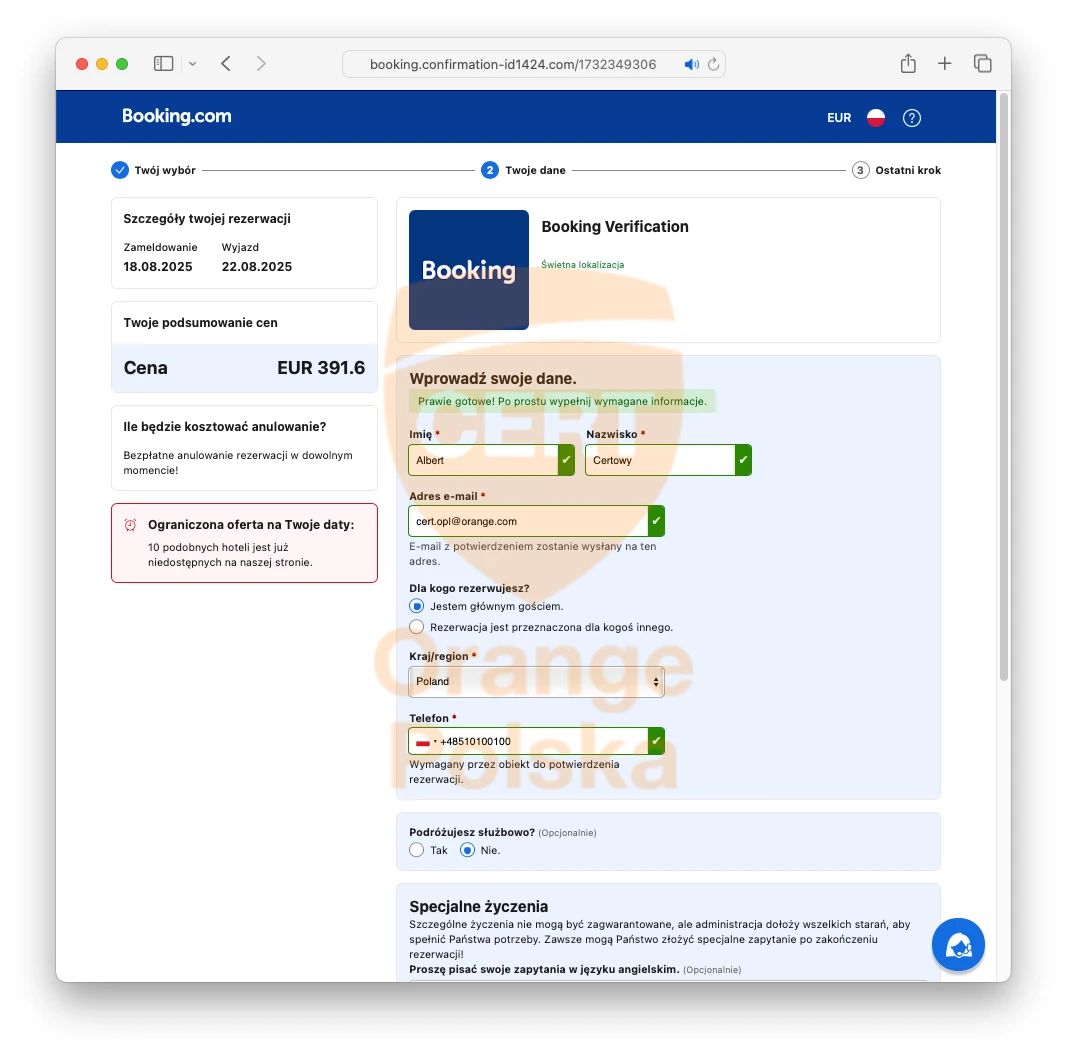Open the tab overview icon
This screenshot has width=1067, height=1056.
[983, 62]
